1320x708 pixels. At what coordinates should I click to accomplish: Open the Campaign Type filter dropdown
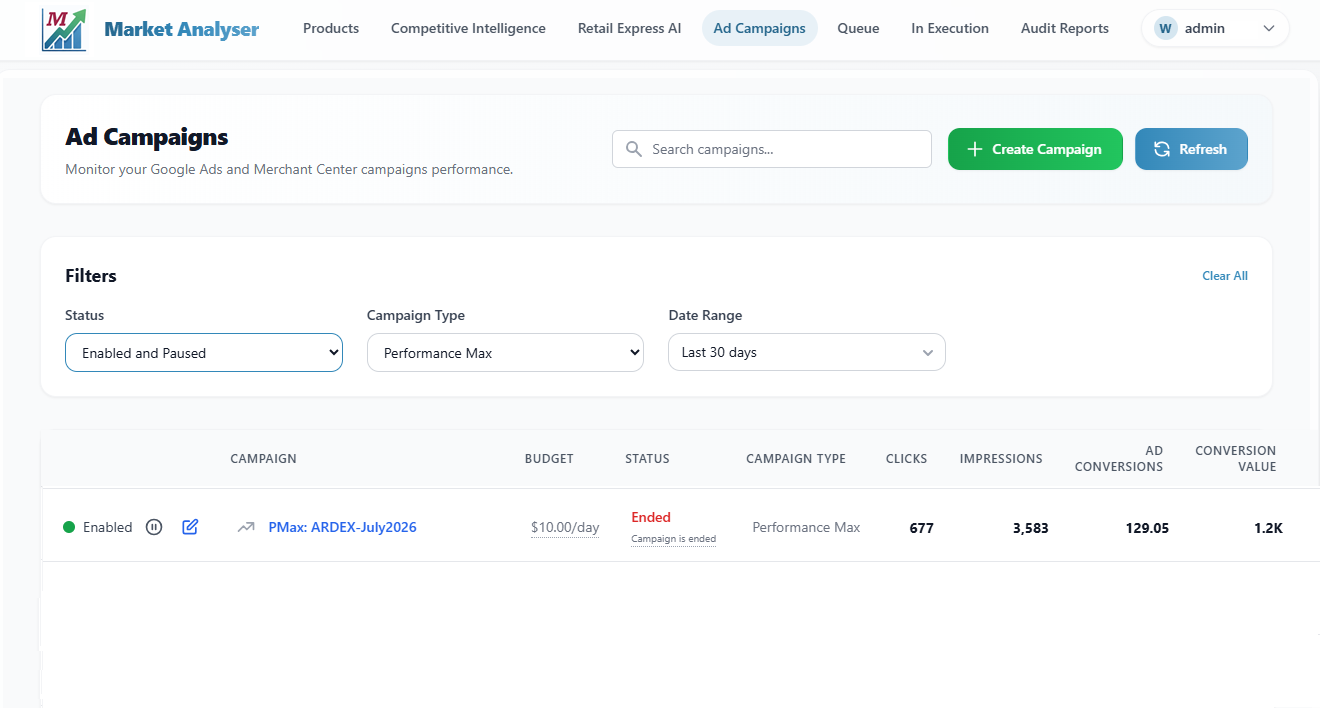(x=505, y=353)
